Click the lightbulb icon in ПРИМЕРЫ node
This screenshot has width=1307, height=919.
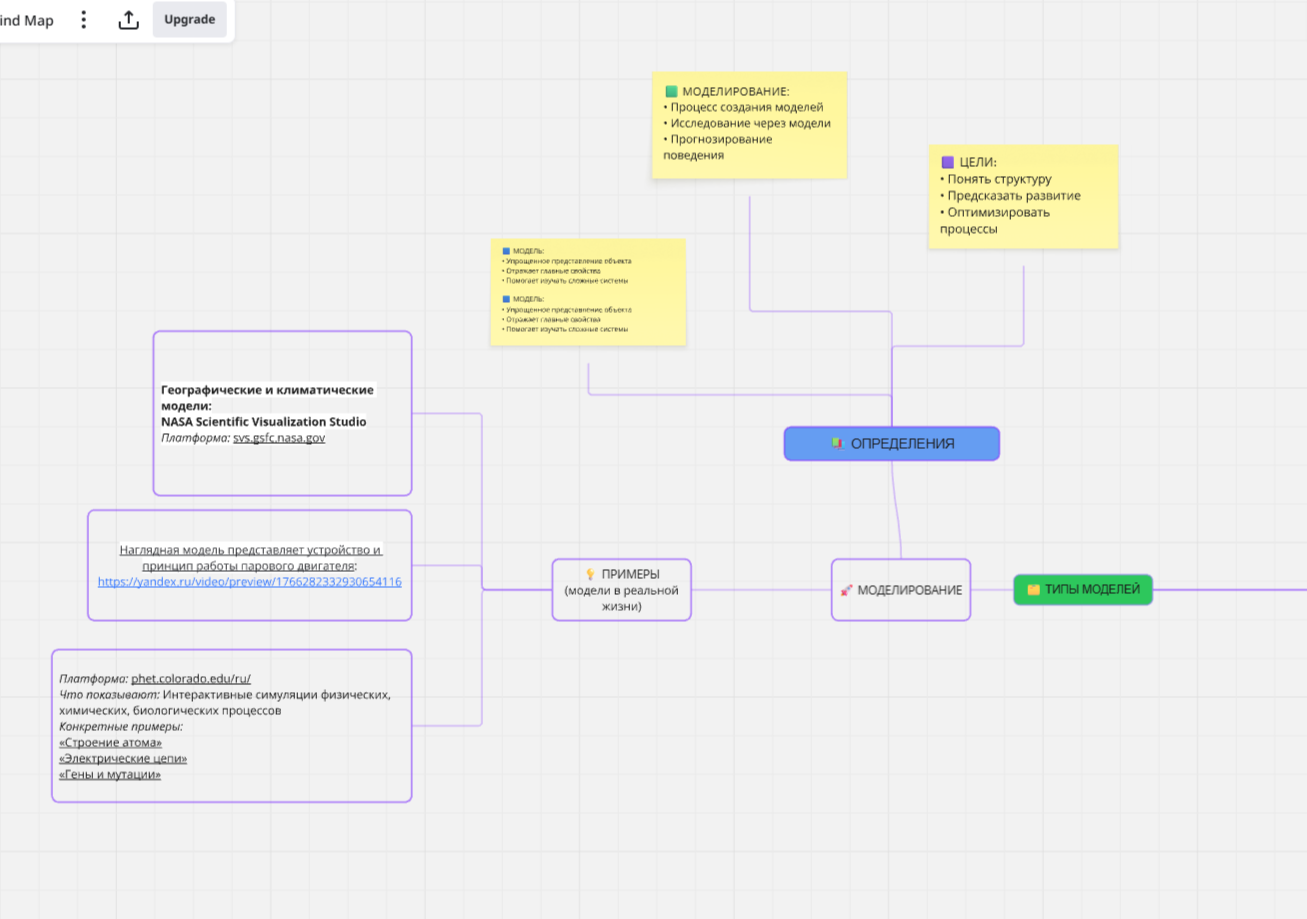coord(590,574)
